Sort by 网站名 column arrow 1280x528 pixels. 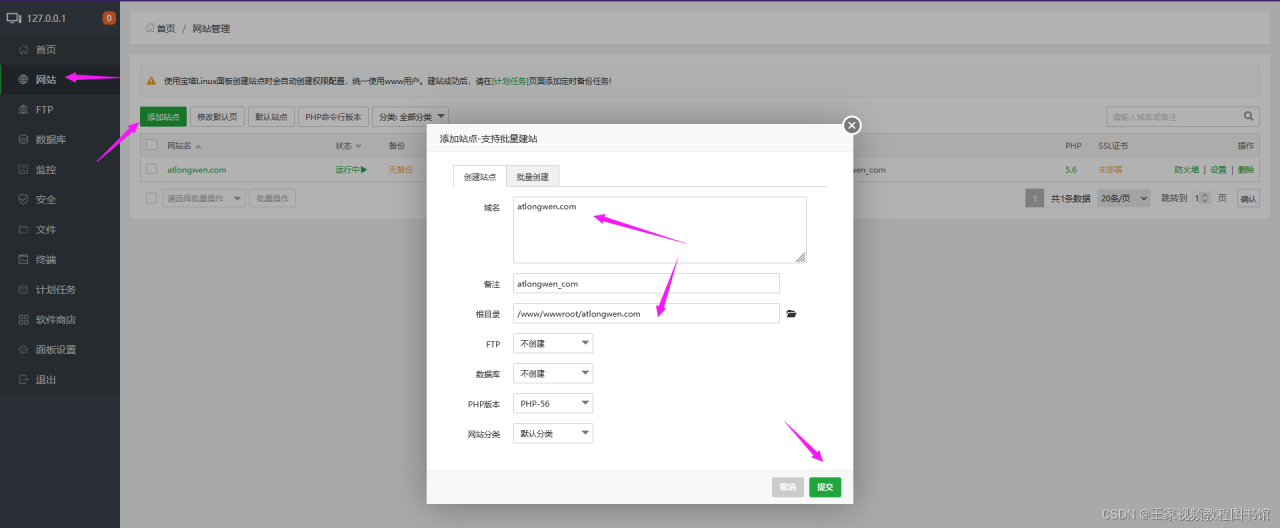coord(198,146)
